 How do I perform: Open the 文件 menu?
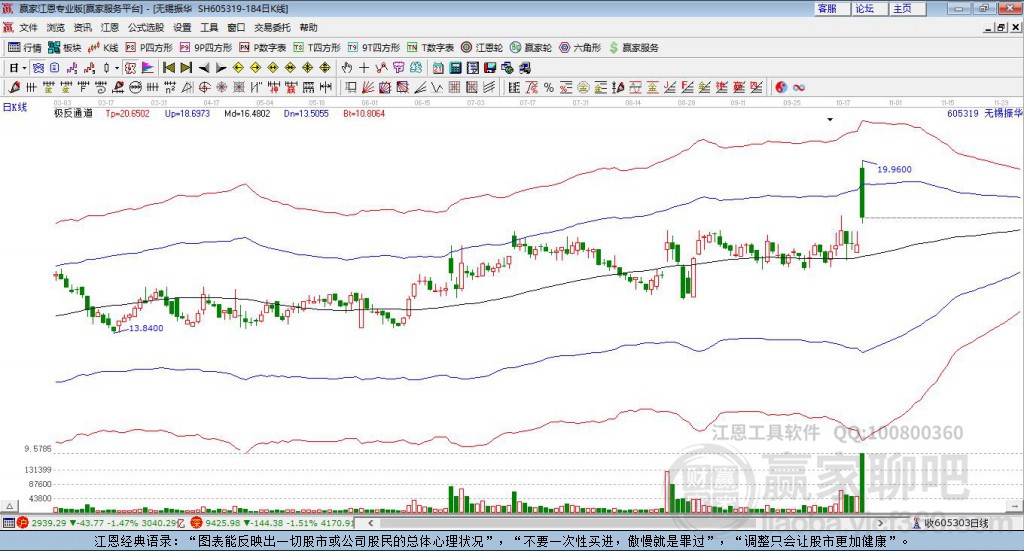(28, 27)
